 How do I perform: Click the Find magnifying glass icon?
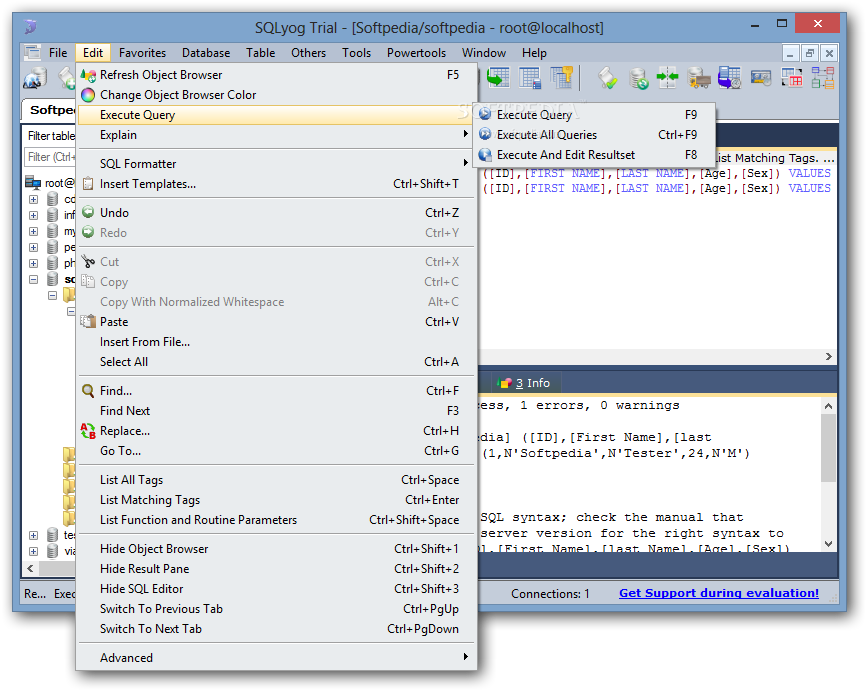(88, 391)
